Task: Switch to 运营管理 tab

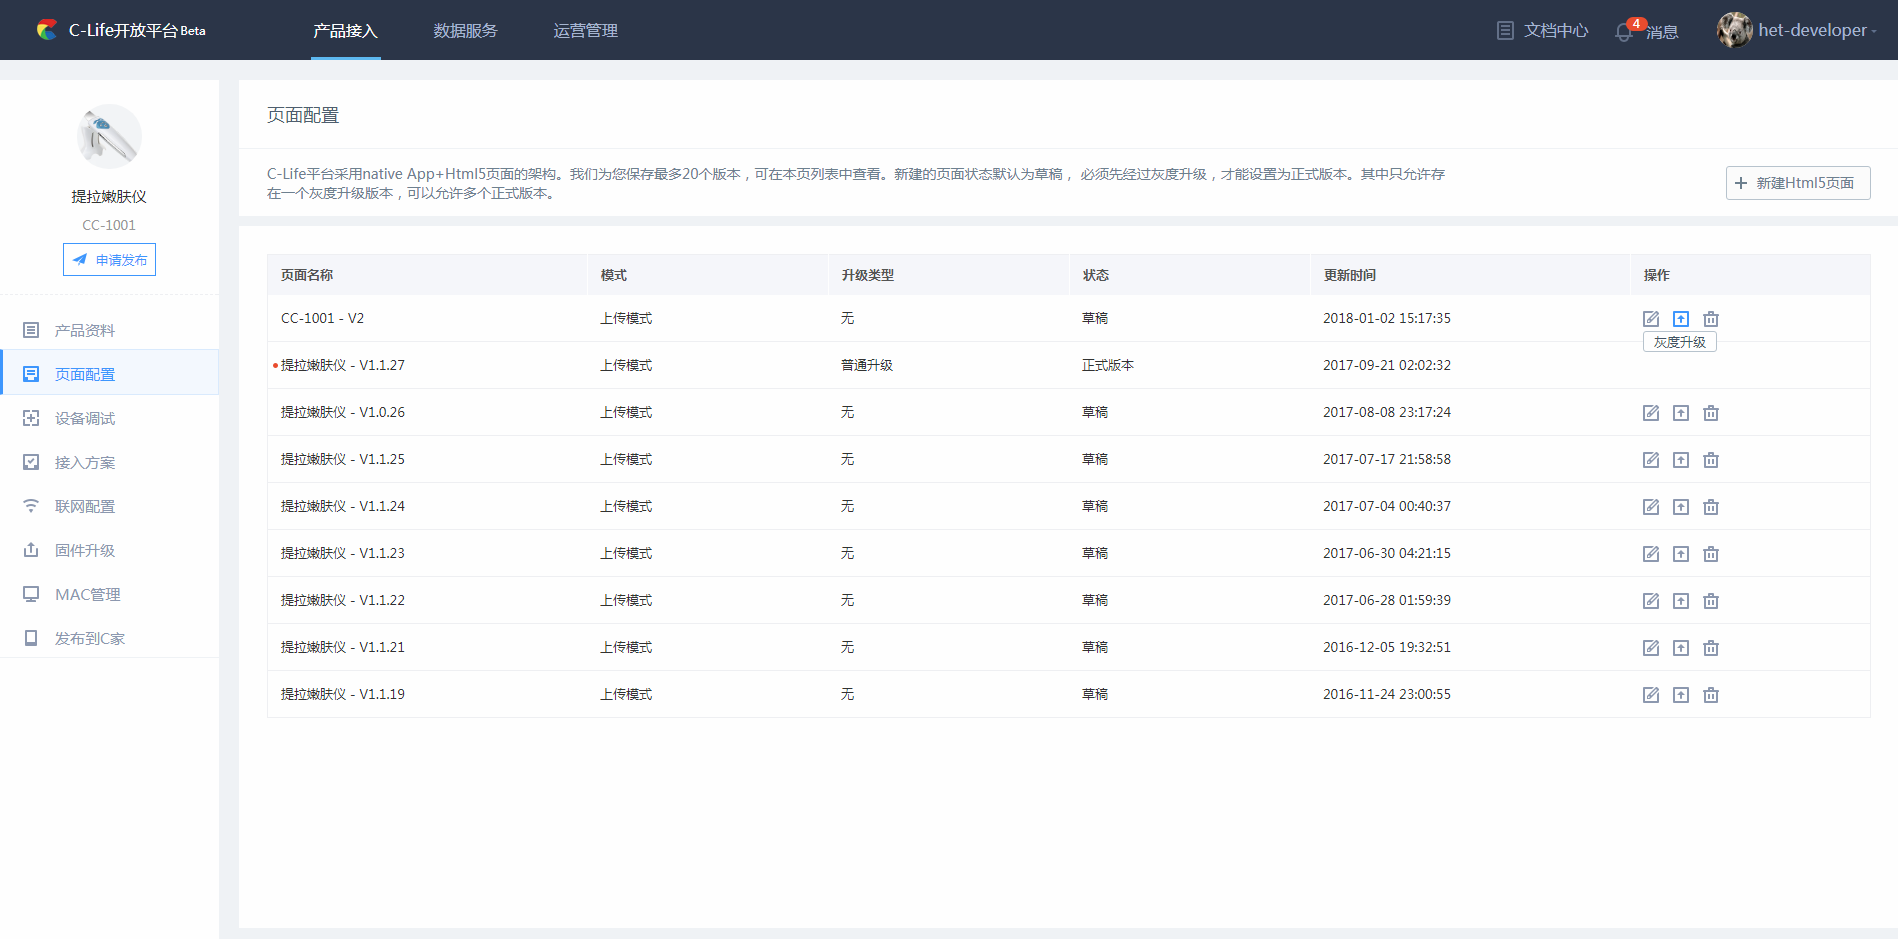Action: coord(585,31)
